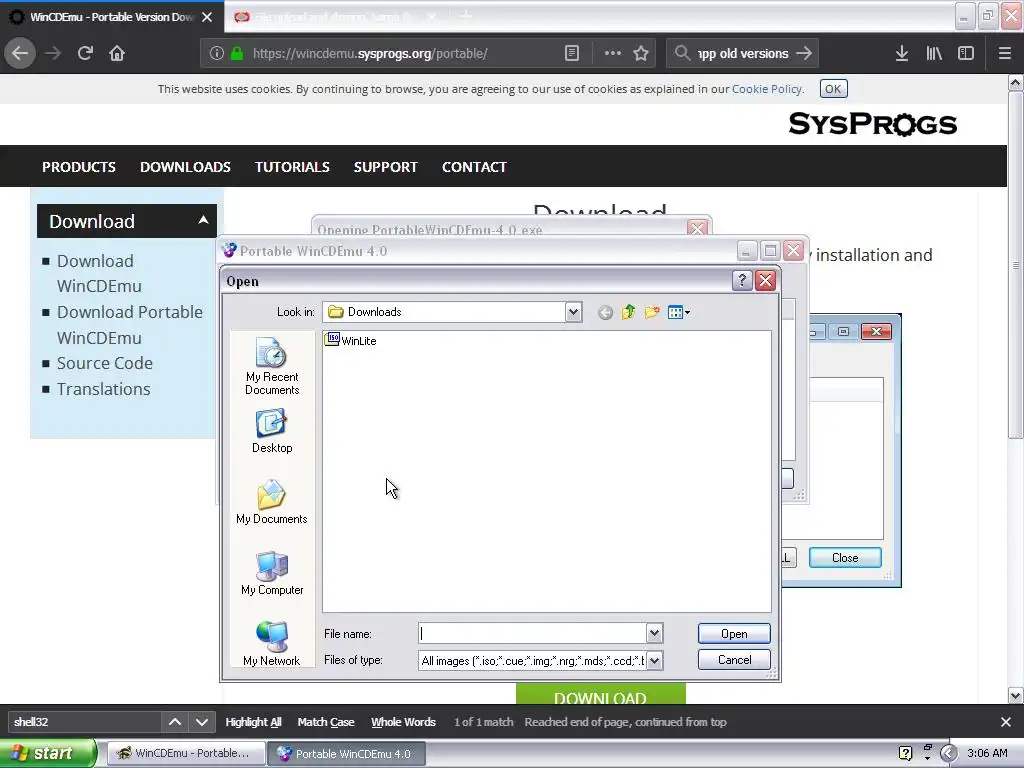Click the system tray help icon
The width and height of the screenshot is (1024, 768).
905,754
